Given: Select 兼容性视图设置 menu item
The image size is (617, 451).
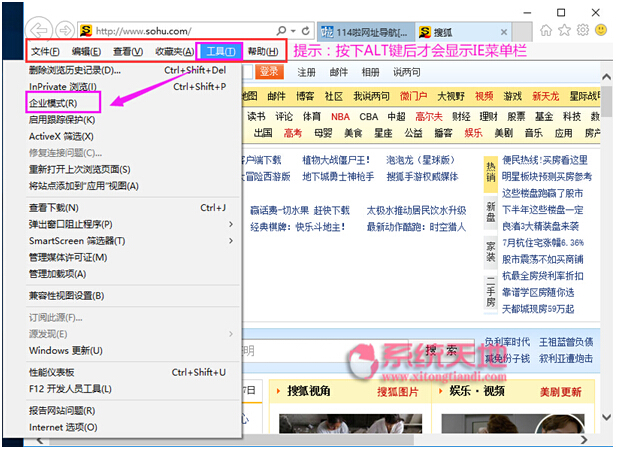Looking at the screenshot, I should pos(74,295).
